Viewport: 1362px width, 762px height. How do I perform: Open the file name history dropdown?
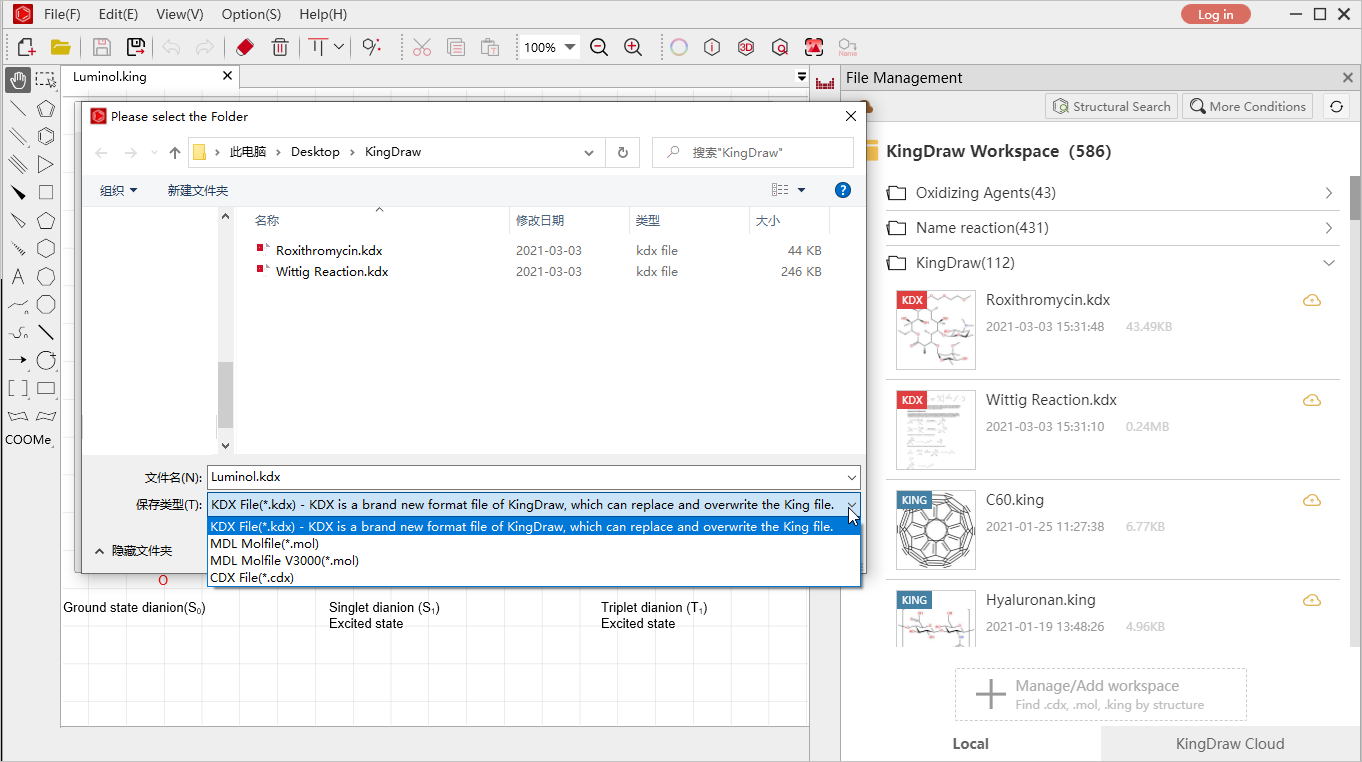coord(851,477)
